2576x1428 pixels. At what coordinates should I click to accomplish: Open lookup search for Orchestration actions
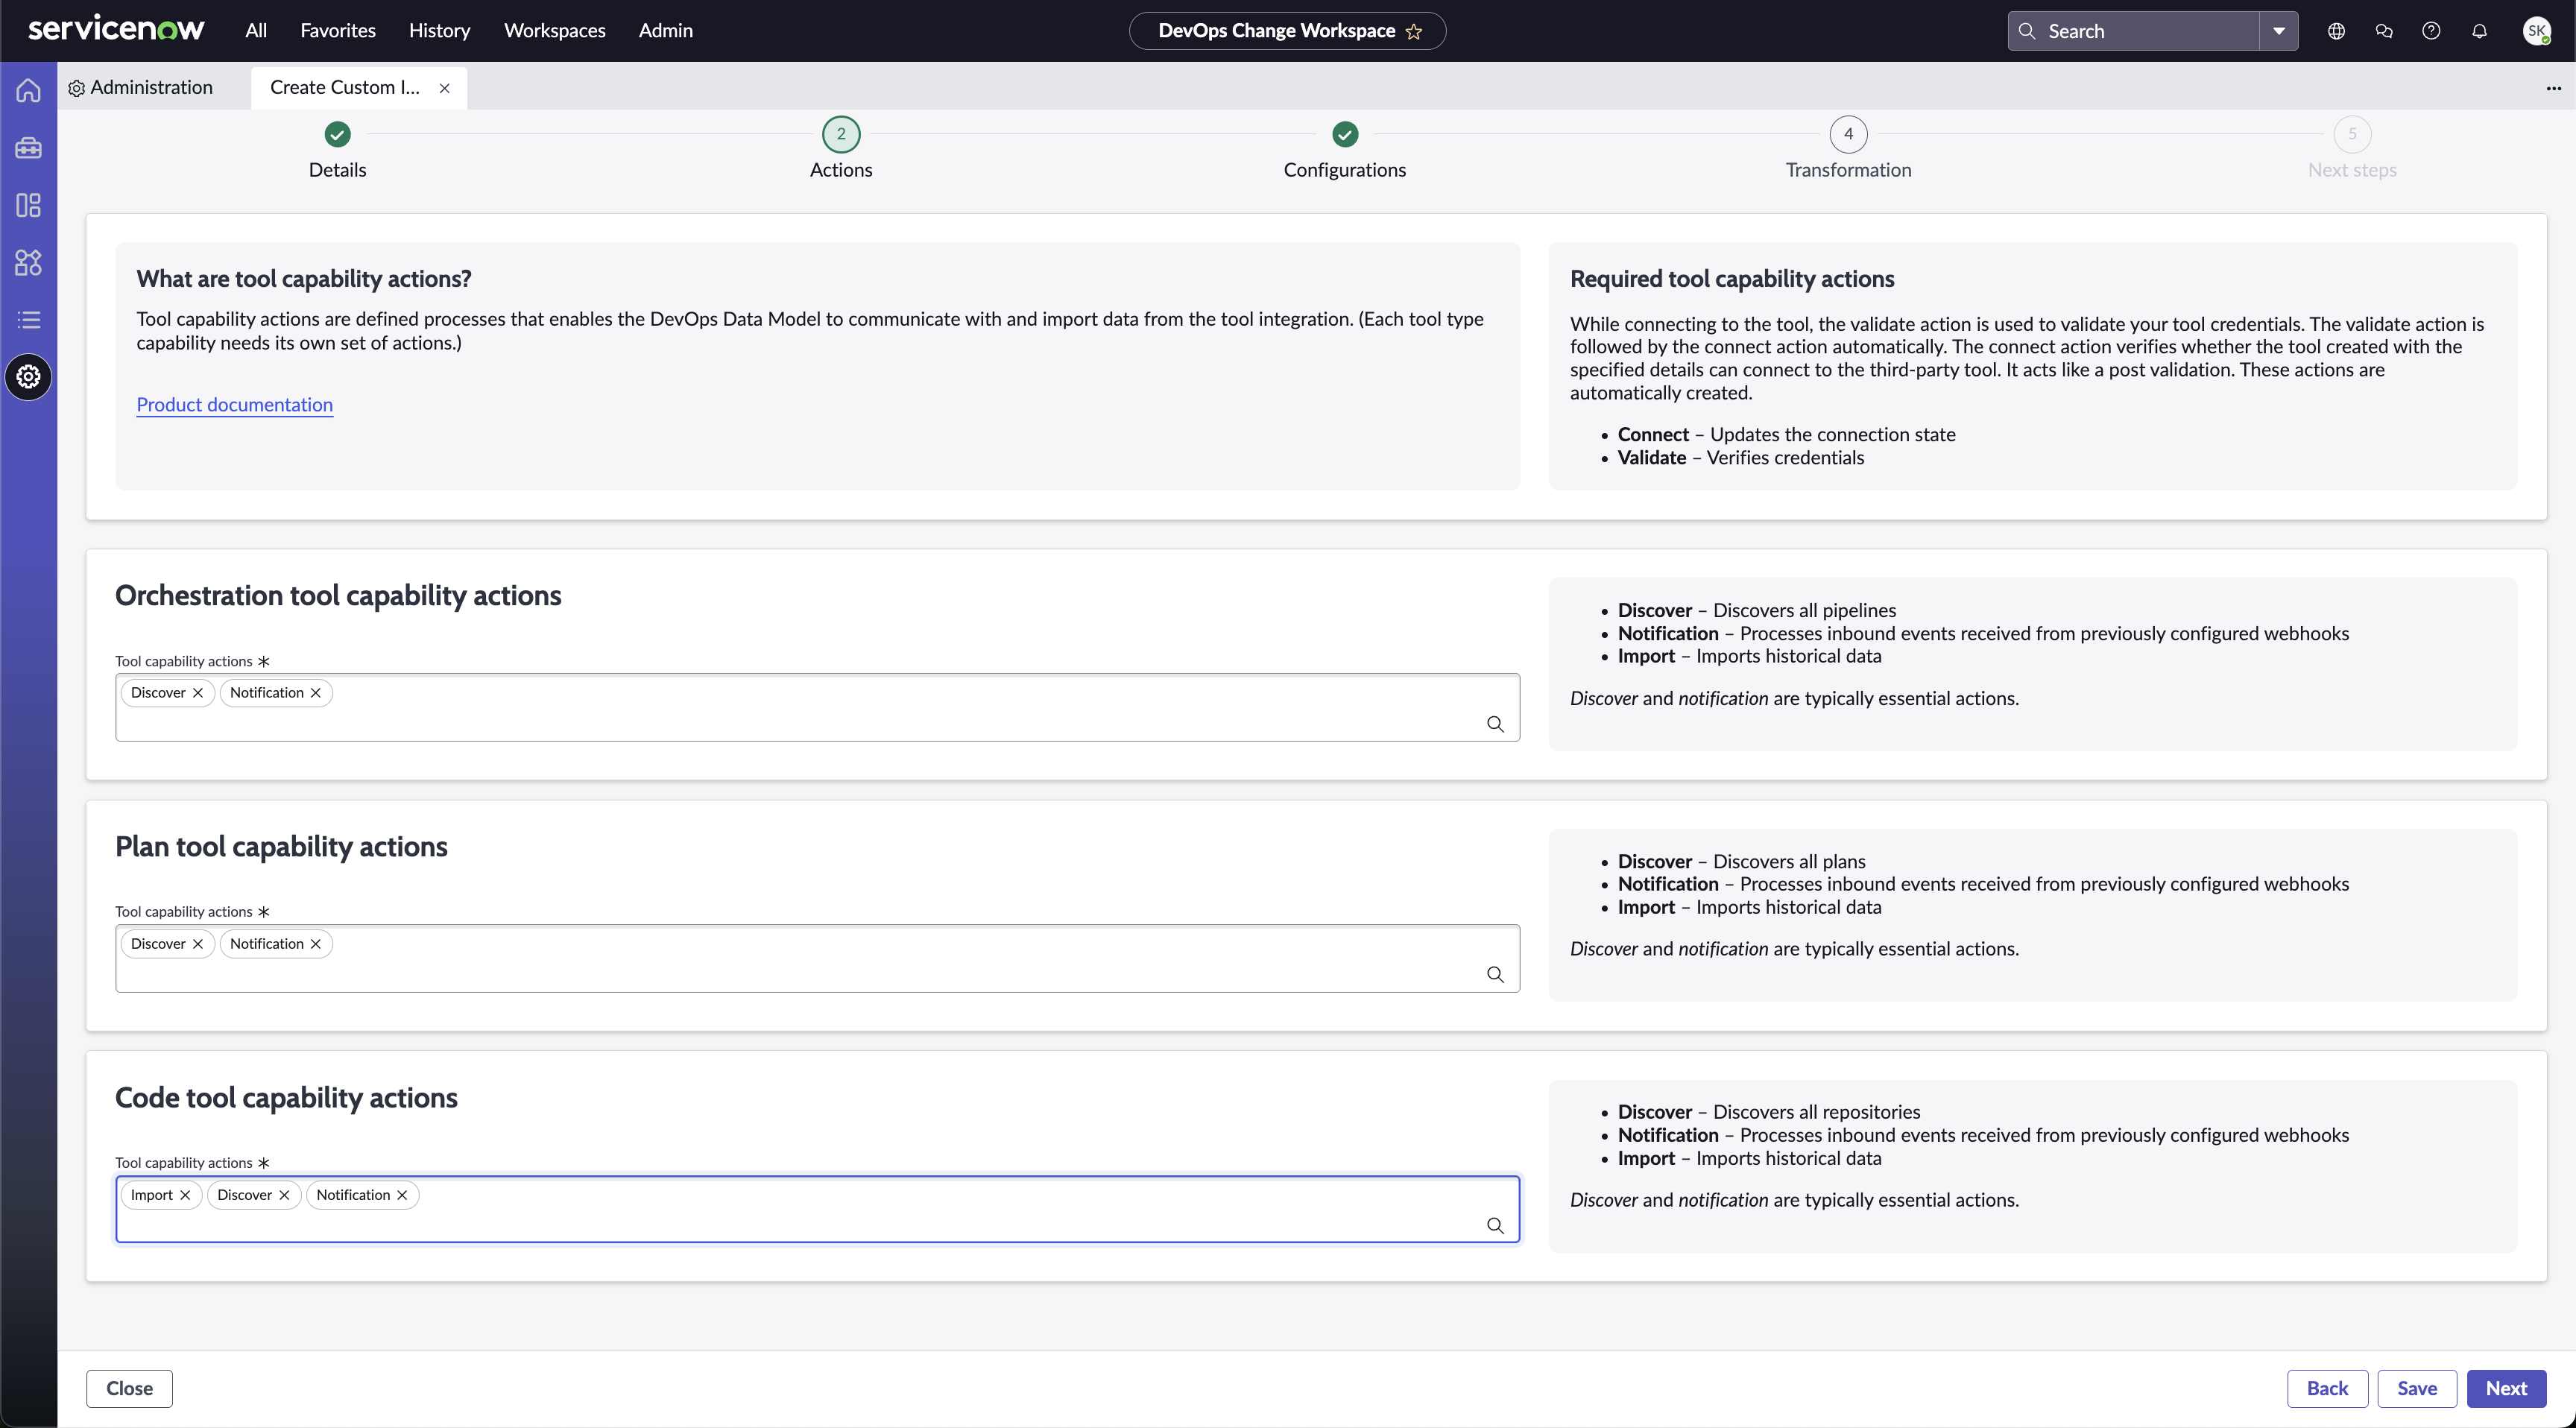[1495, 724]
